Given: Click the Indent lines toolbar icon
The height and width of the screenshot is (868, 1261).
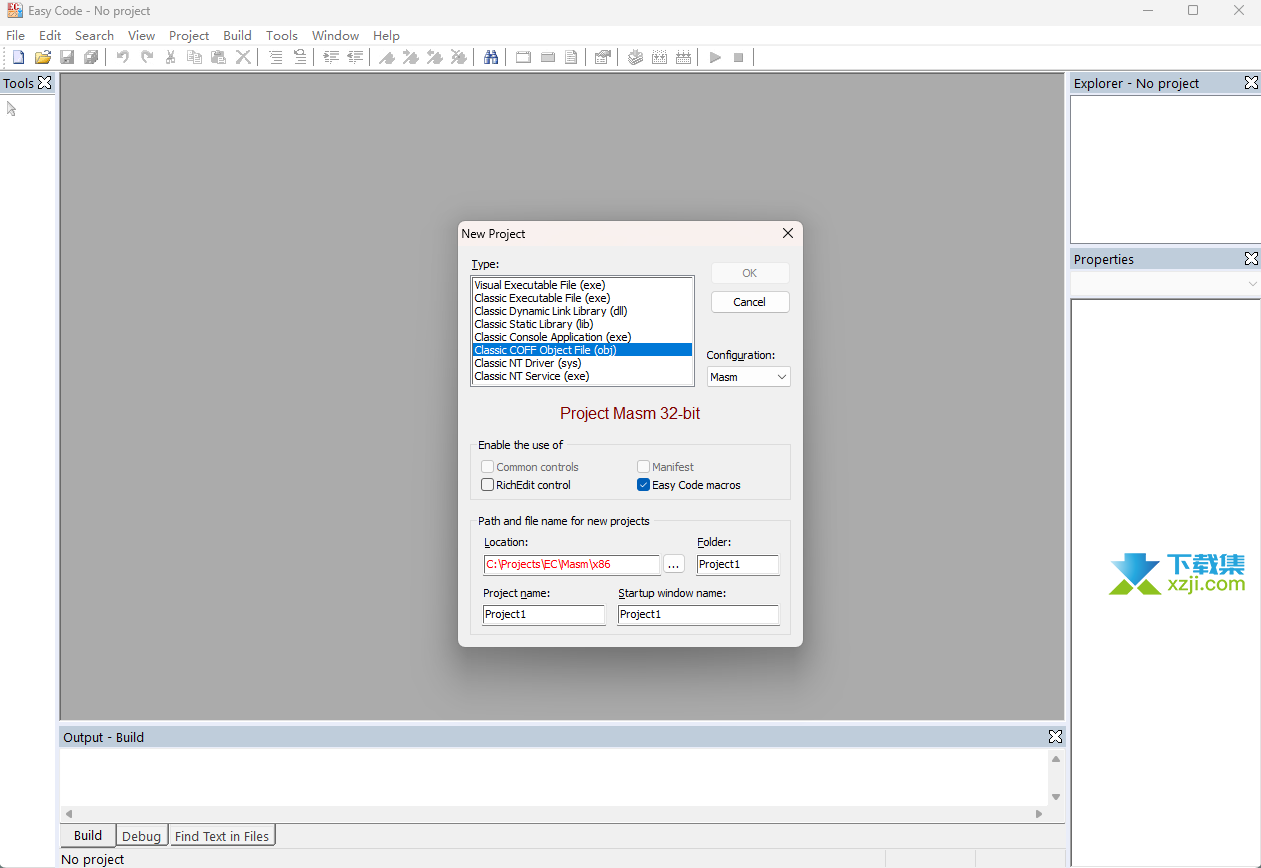Looking at the screenshot, I should (x=331, y=57).
